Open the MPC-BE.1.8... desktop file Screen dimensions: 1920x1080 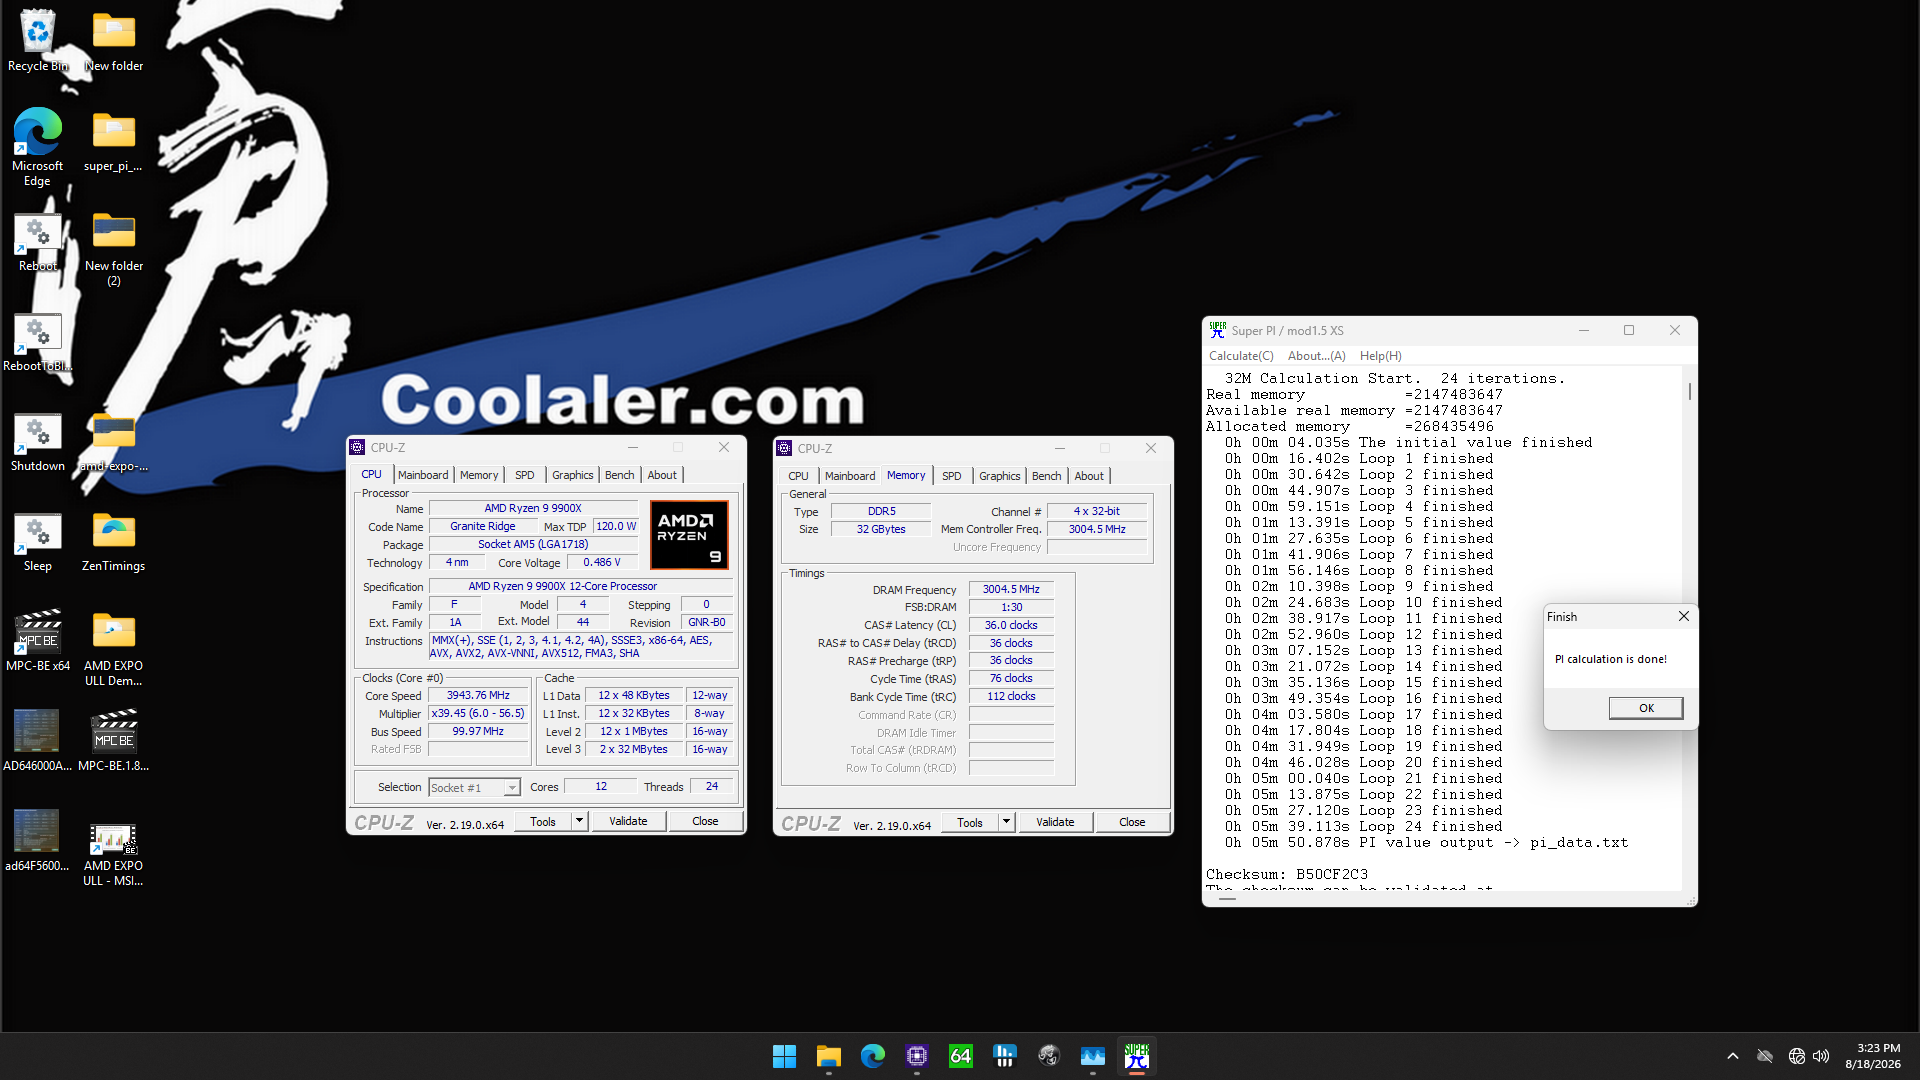(x=114, y=741)
